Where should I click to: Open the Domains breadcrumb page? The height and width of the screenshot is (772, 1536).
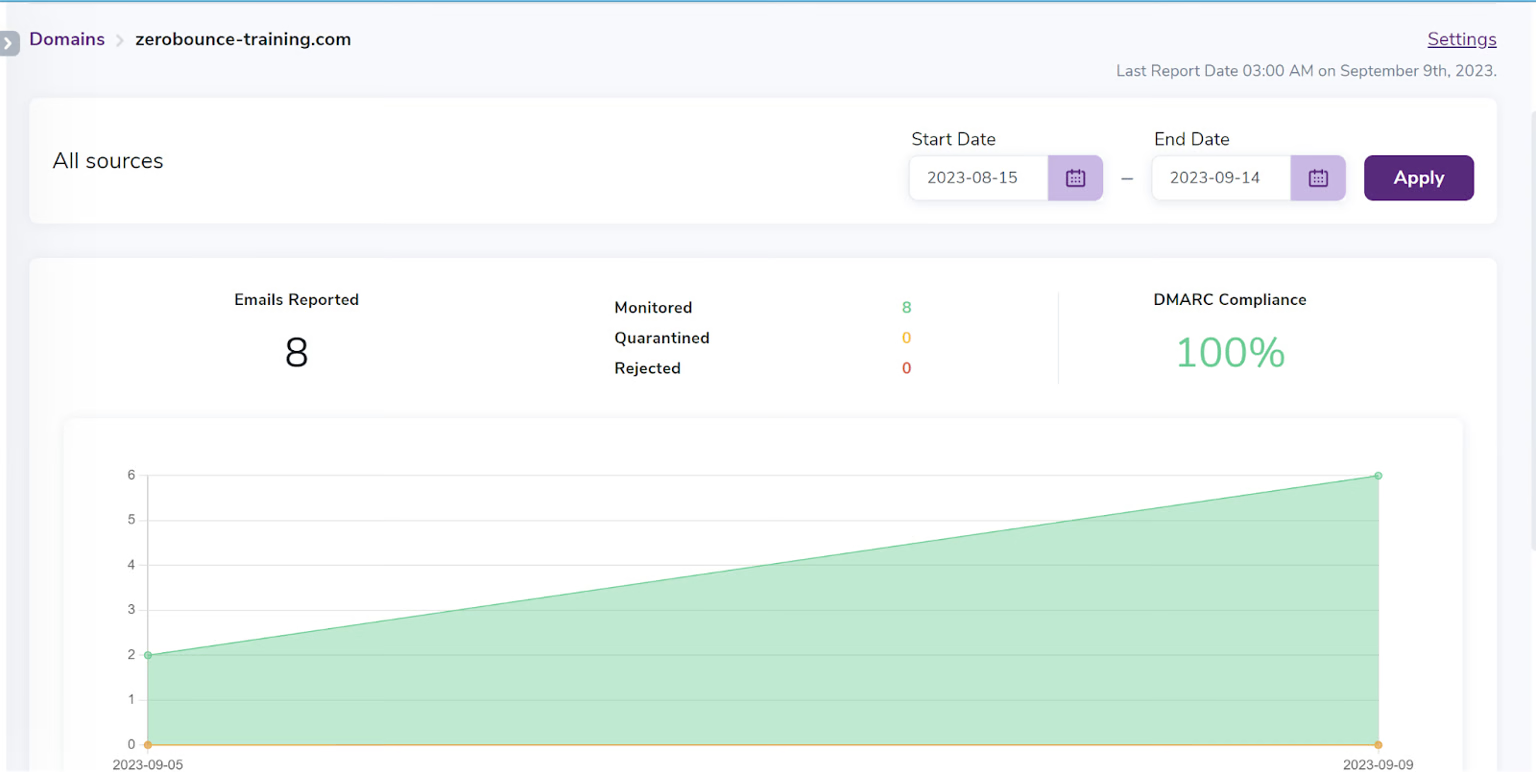coord(67,39)
